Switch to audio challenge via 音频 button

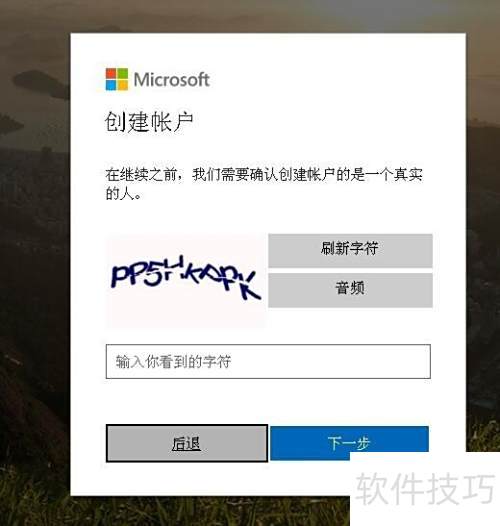[x=350, y=290]
